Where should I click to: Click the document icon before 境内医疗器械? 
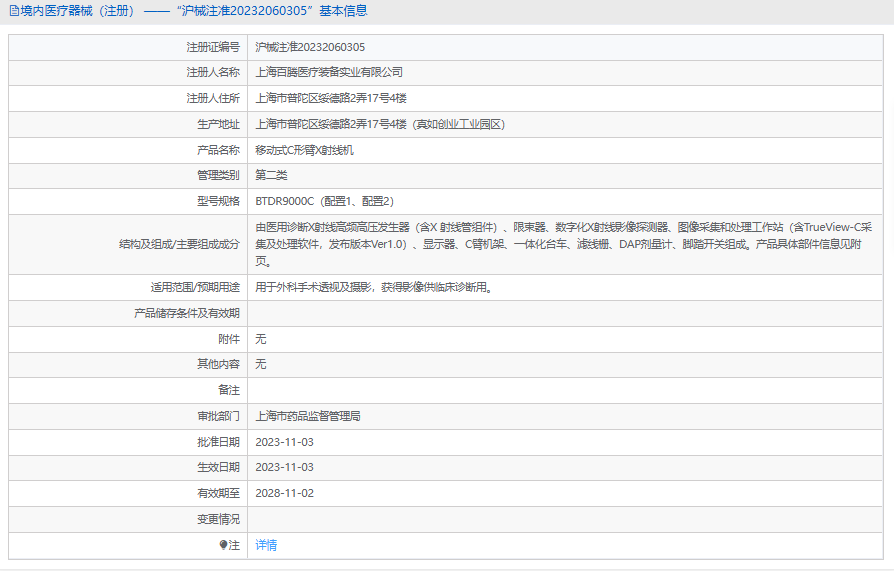(13, 12)
